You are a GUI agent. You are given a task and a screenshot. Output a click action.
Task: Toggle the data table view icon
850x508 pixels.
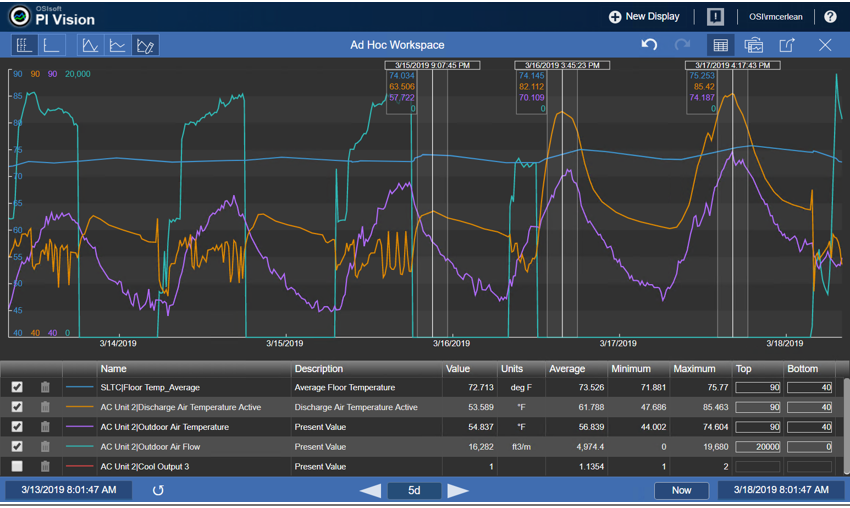pos(720,45)
